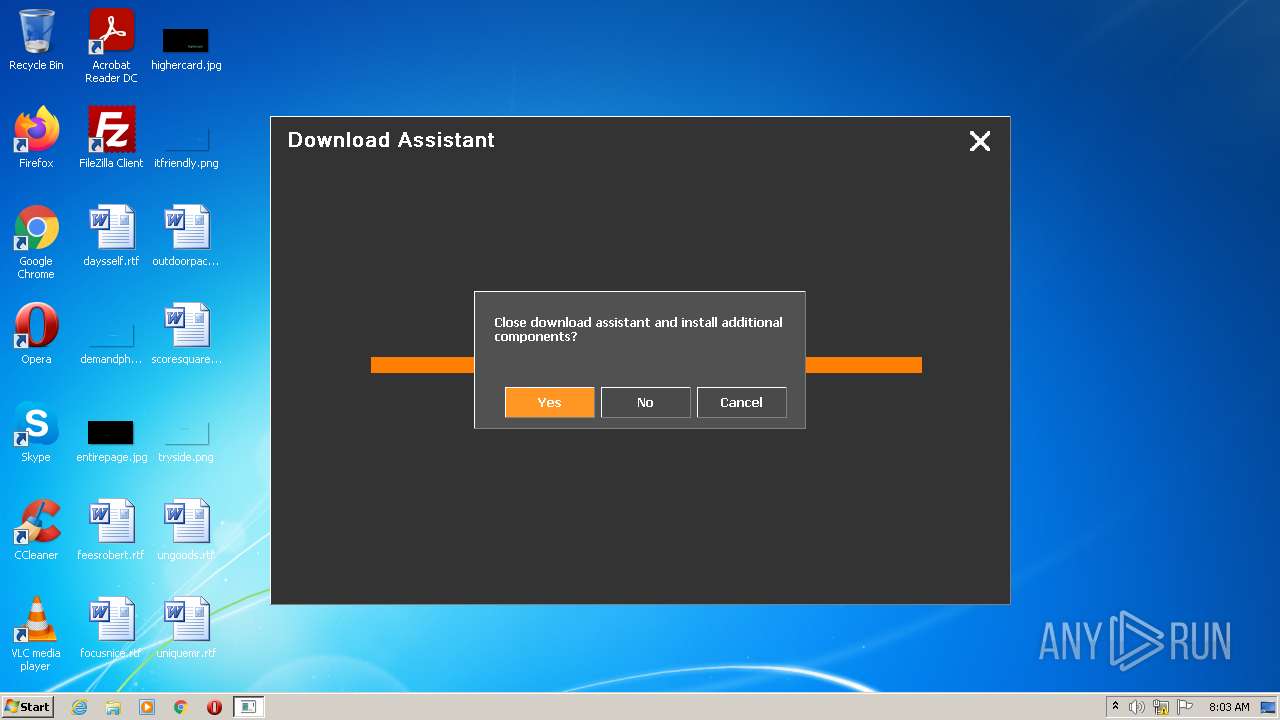Select demandph... desktop file

111,343
